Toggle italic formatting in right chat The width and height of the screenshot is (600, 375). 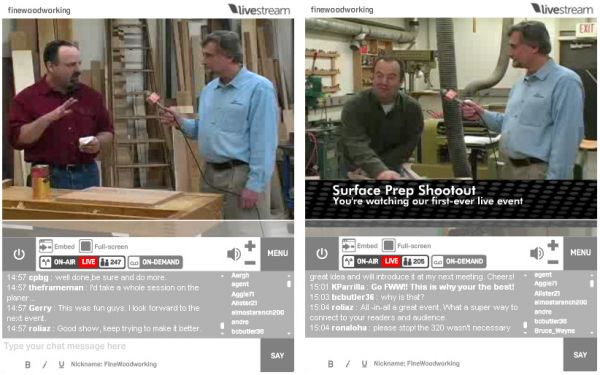point(348,364)
